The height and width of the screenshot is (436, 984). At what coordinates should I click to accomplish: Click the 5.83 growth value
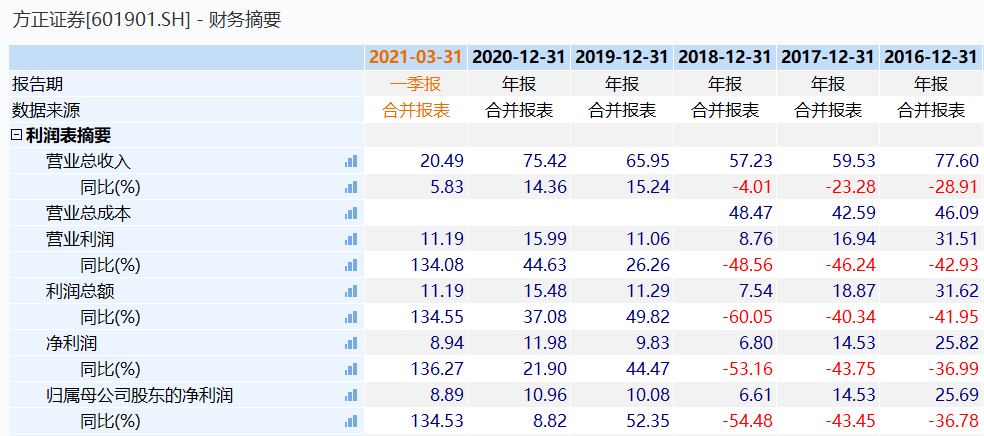[446, 187]
